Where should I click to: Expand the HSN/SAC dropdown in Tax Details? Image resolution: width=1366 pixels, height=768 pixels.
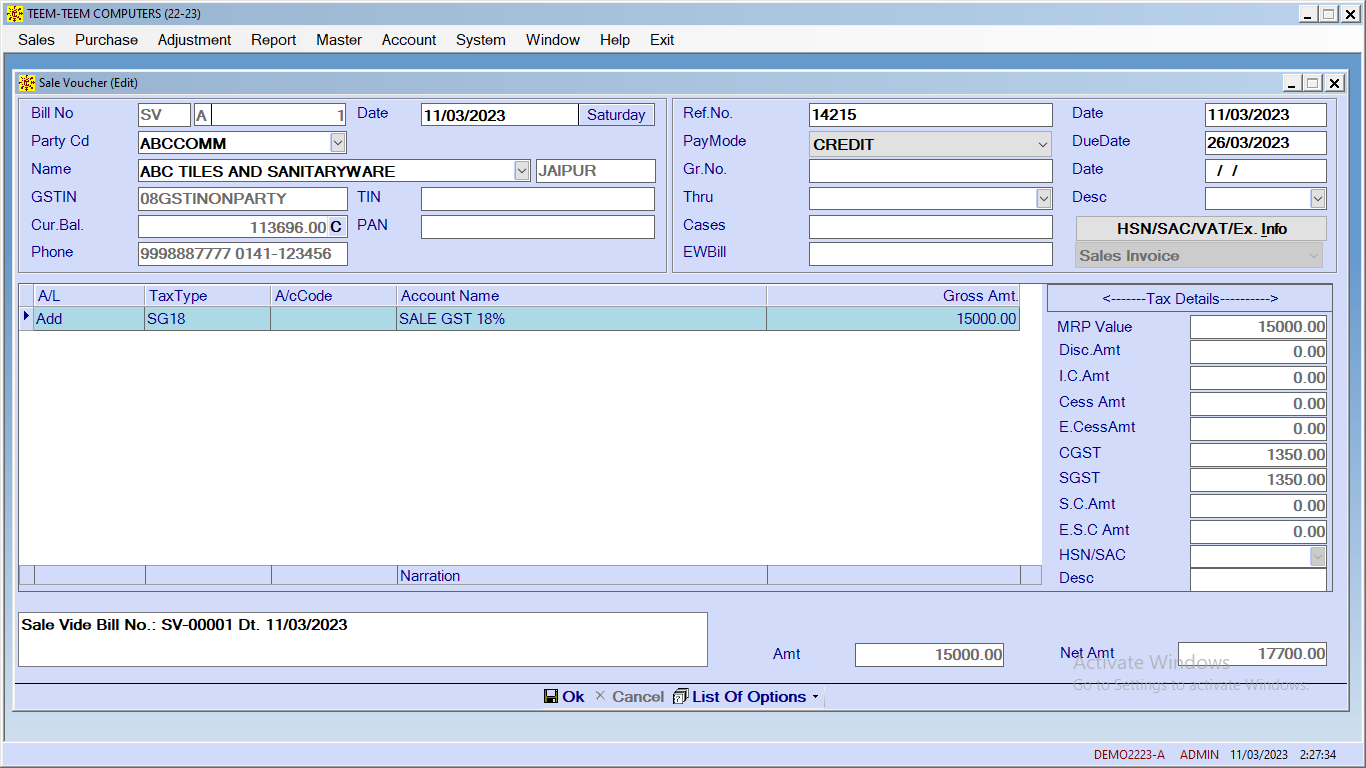1318,556
